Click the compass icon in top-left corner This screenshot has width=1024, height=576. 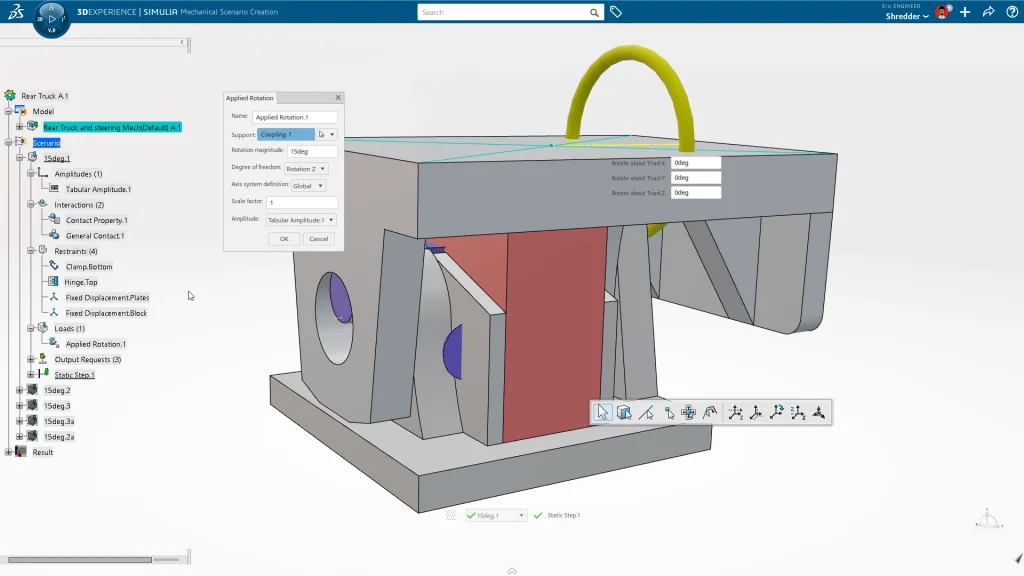pos(52,18)
